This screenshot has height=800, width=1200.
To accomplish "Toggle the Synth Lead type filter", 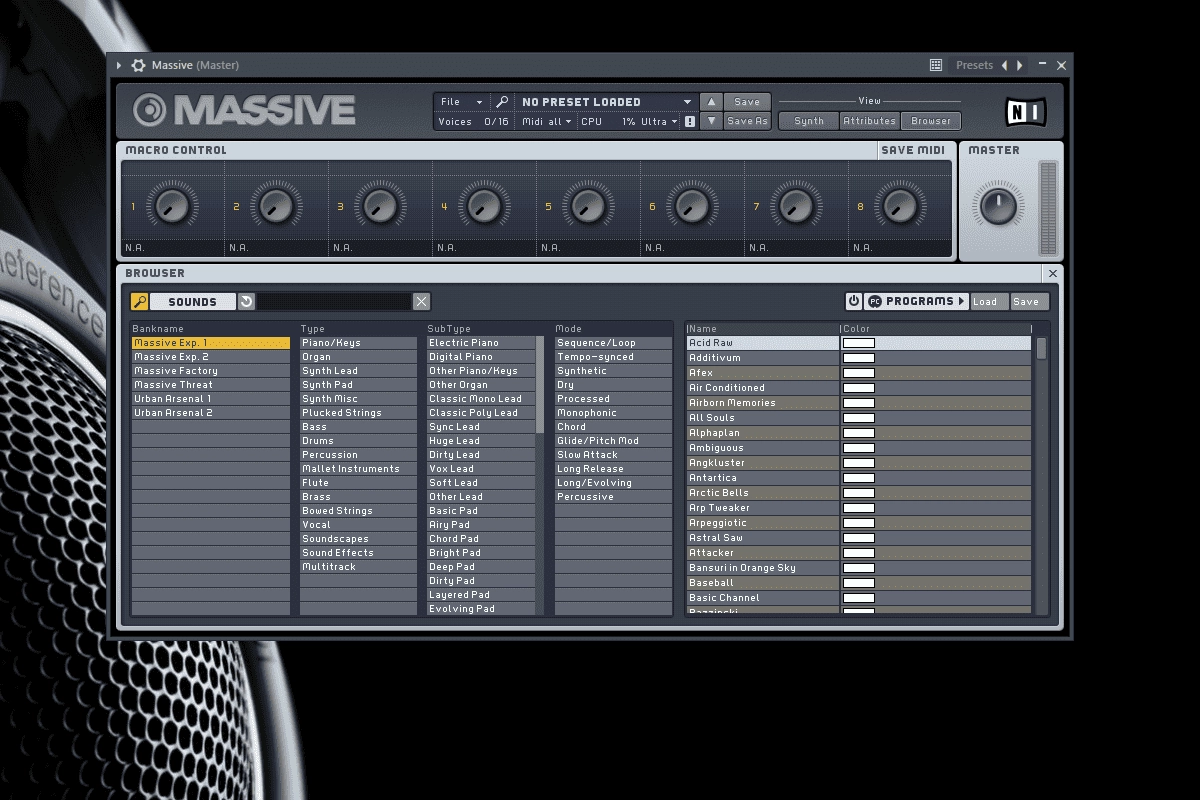I will tap(358, 371).
